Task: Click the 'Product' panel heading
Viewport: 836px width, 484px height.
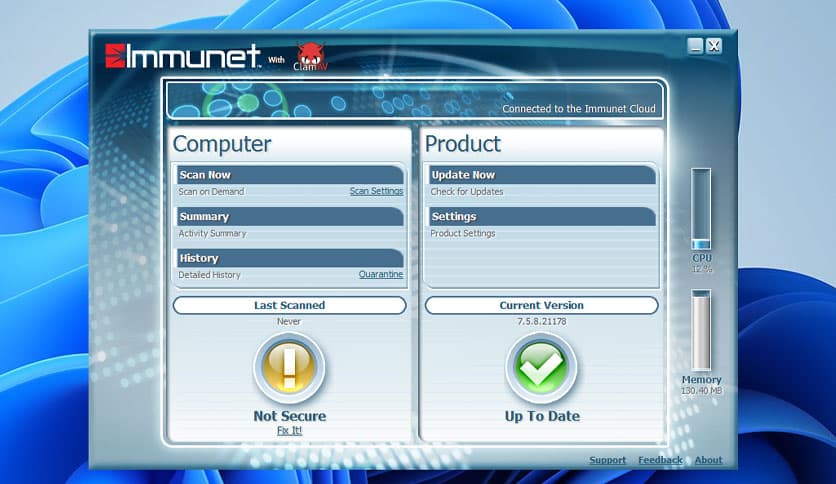Action: pyautogui.click(x=463, y=144)
